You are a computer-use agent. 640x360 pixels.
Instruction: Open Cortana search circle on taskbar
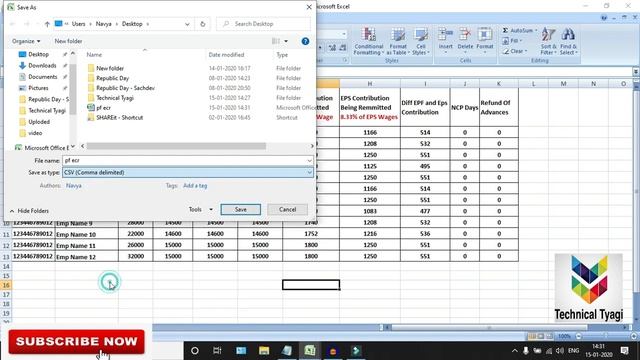[x=195, y=351]
